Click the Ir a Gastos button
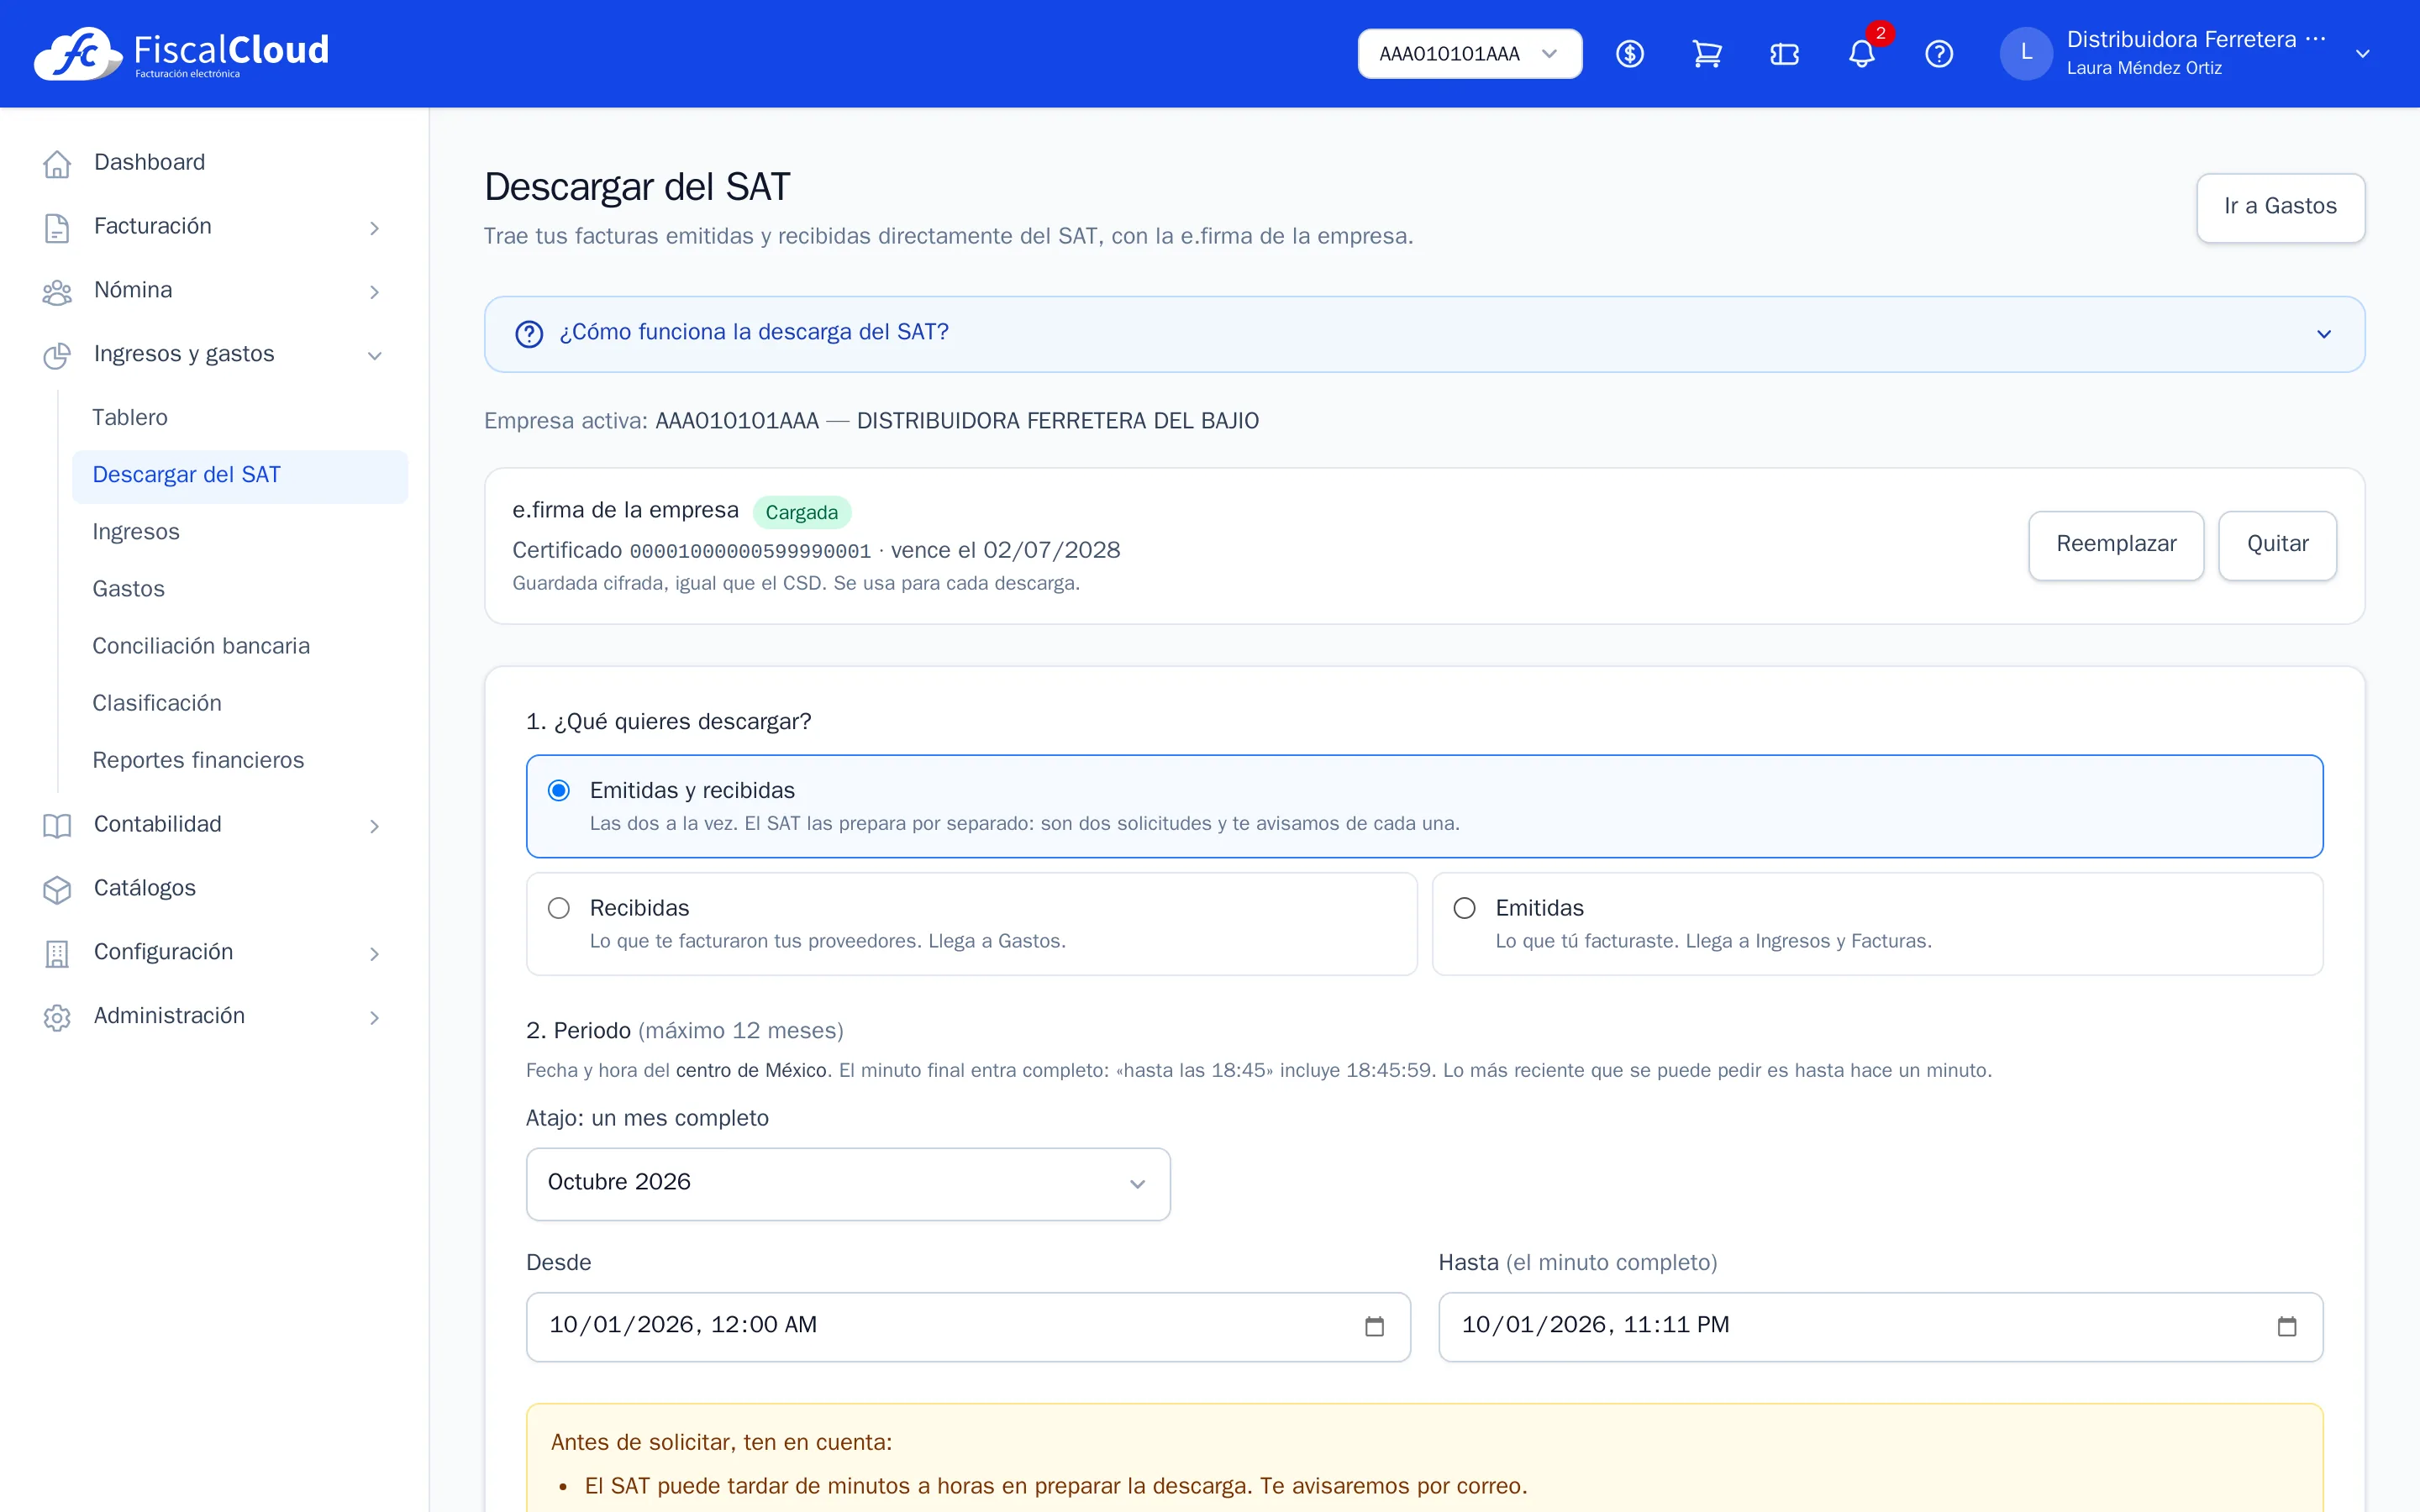This screenshot has height=1512, width=2420. coord(2280,207)
